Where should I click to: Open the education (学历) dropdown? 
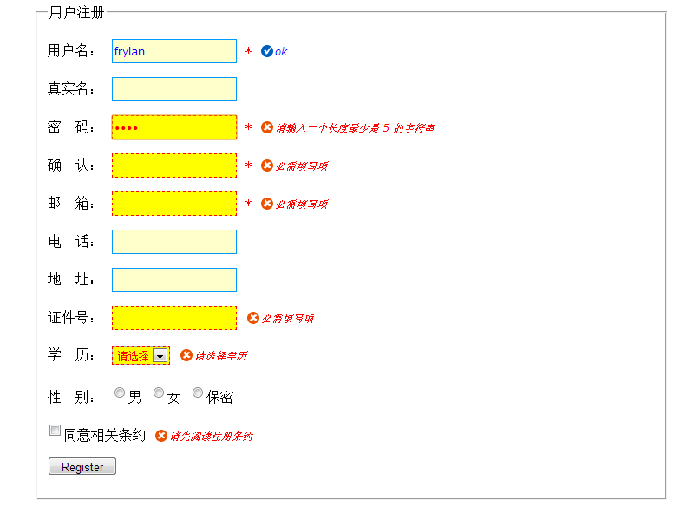[x=141, y=355]
